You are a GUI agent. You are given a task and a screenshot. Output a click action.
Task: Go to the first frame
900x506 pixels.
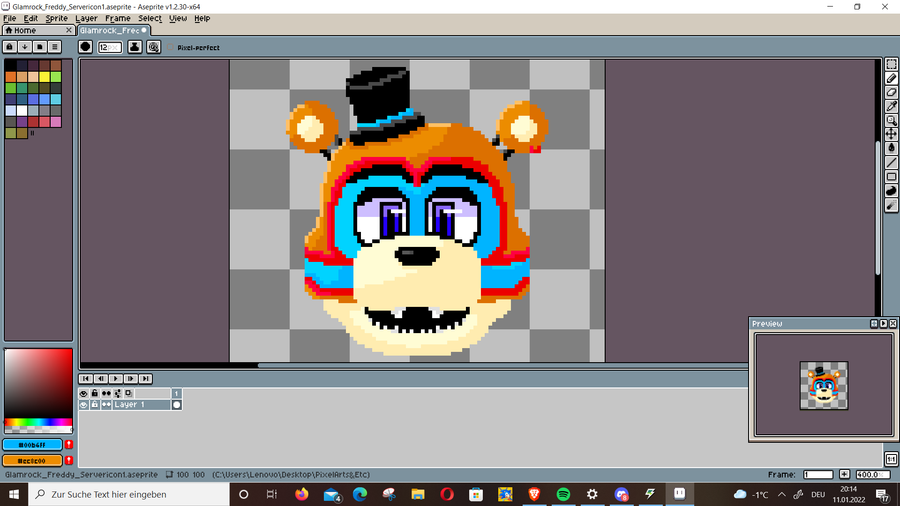pyautogui.click(x=86, y=379)
